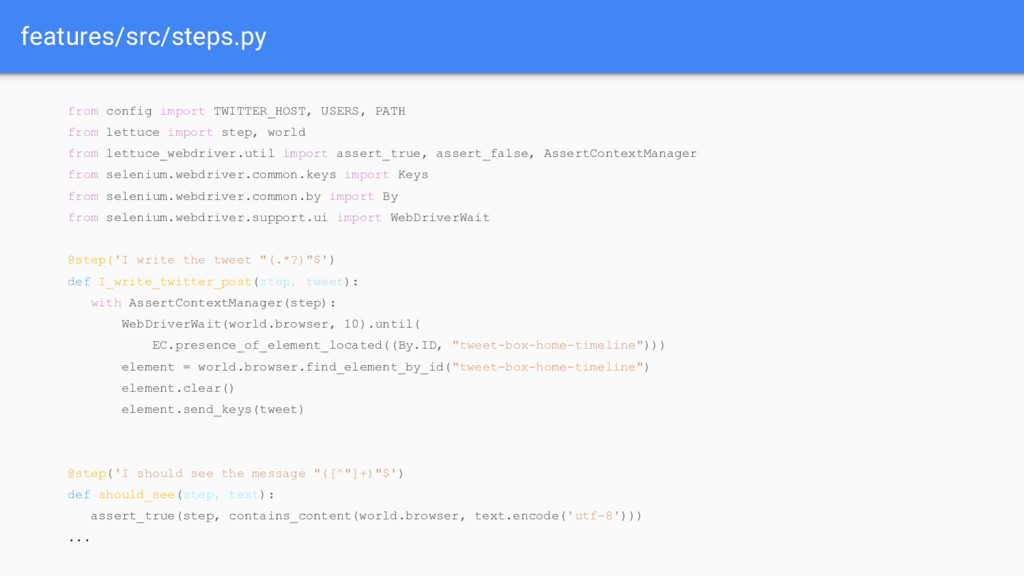Click the tweet parameter in function definition
This screenshot has height=576, width=1024.
click(x=325, y=281)
